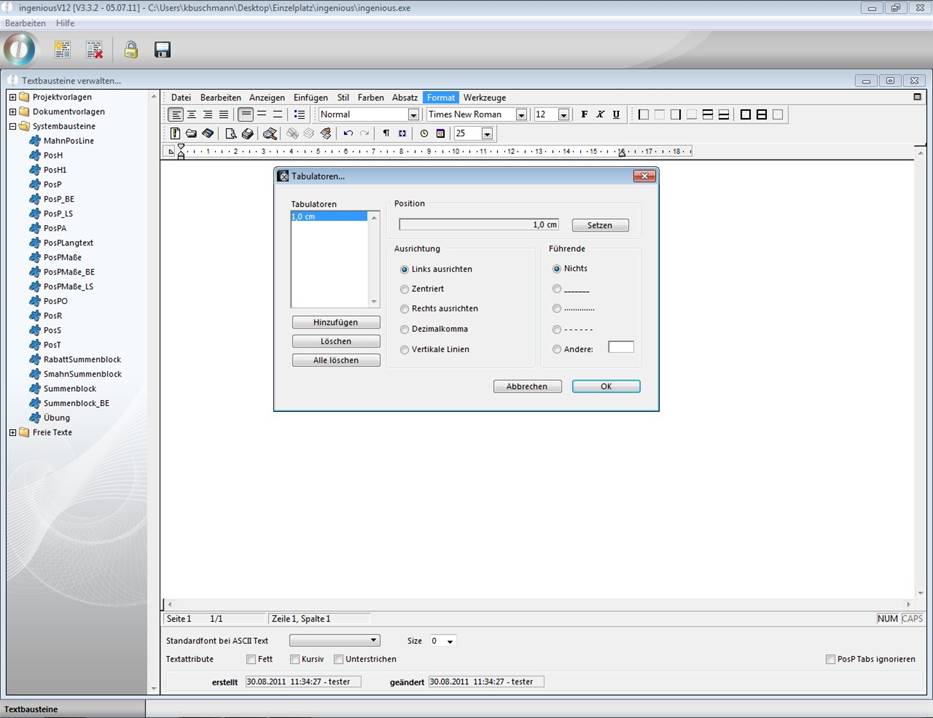The width and height of the screenshot is (933, 718).
Task: Click the floppy disk save icon
Action: (162, 50)
